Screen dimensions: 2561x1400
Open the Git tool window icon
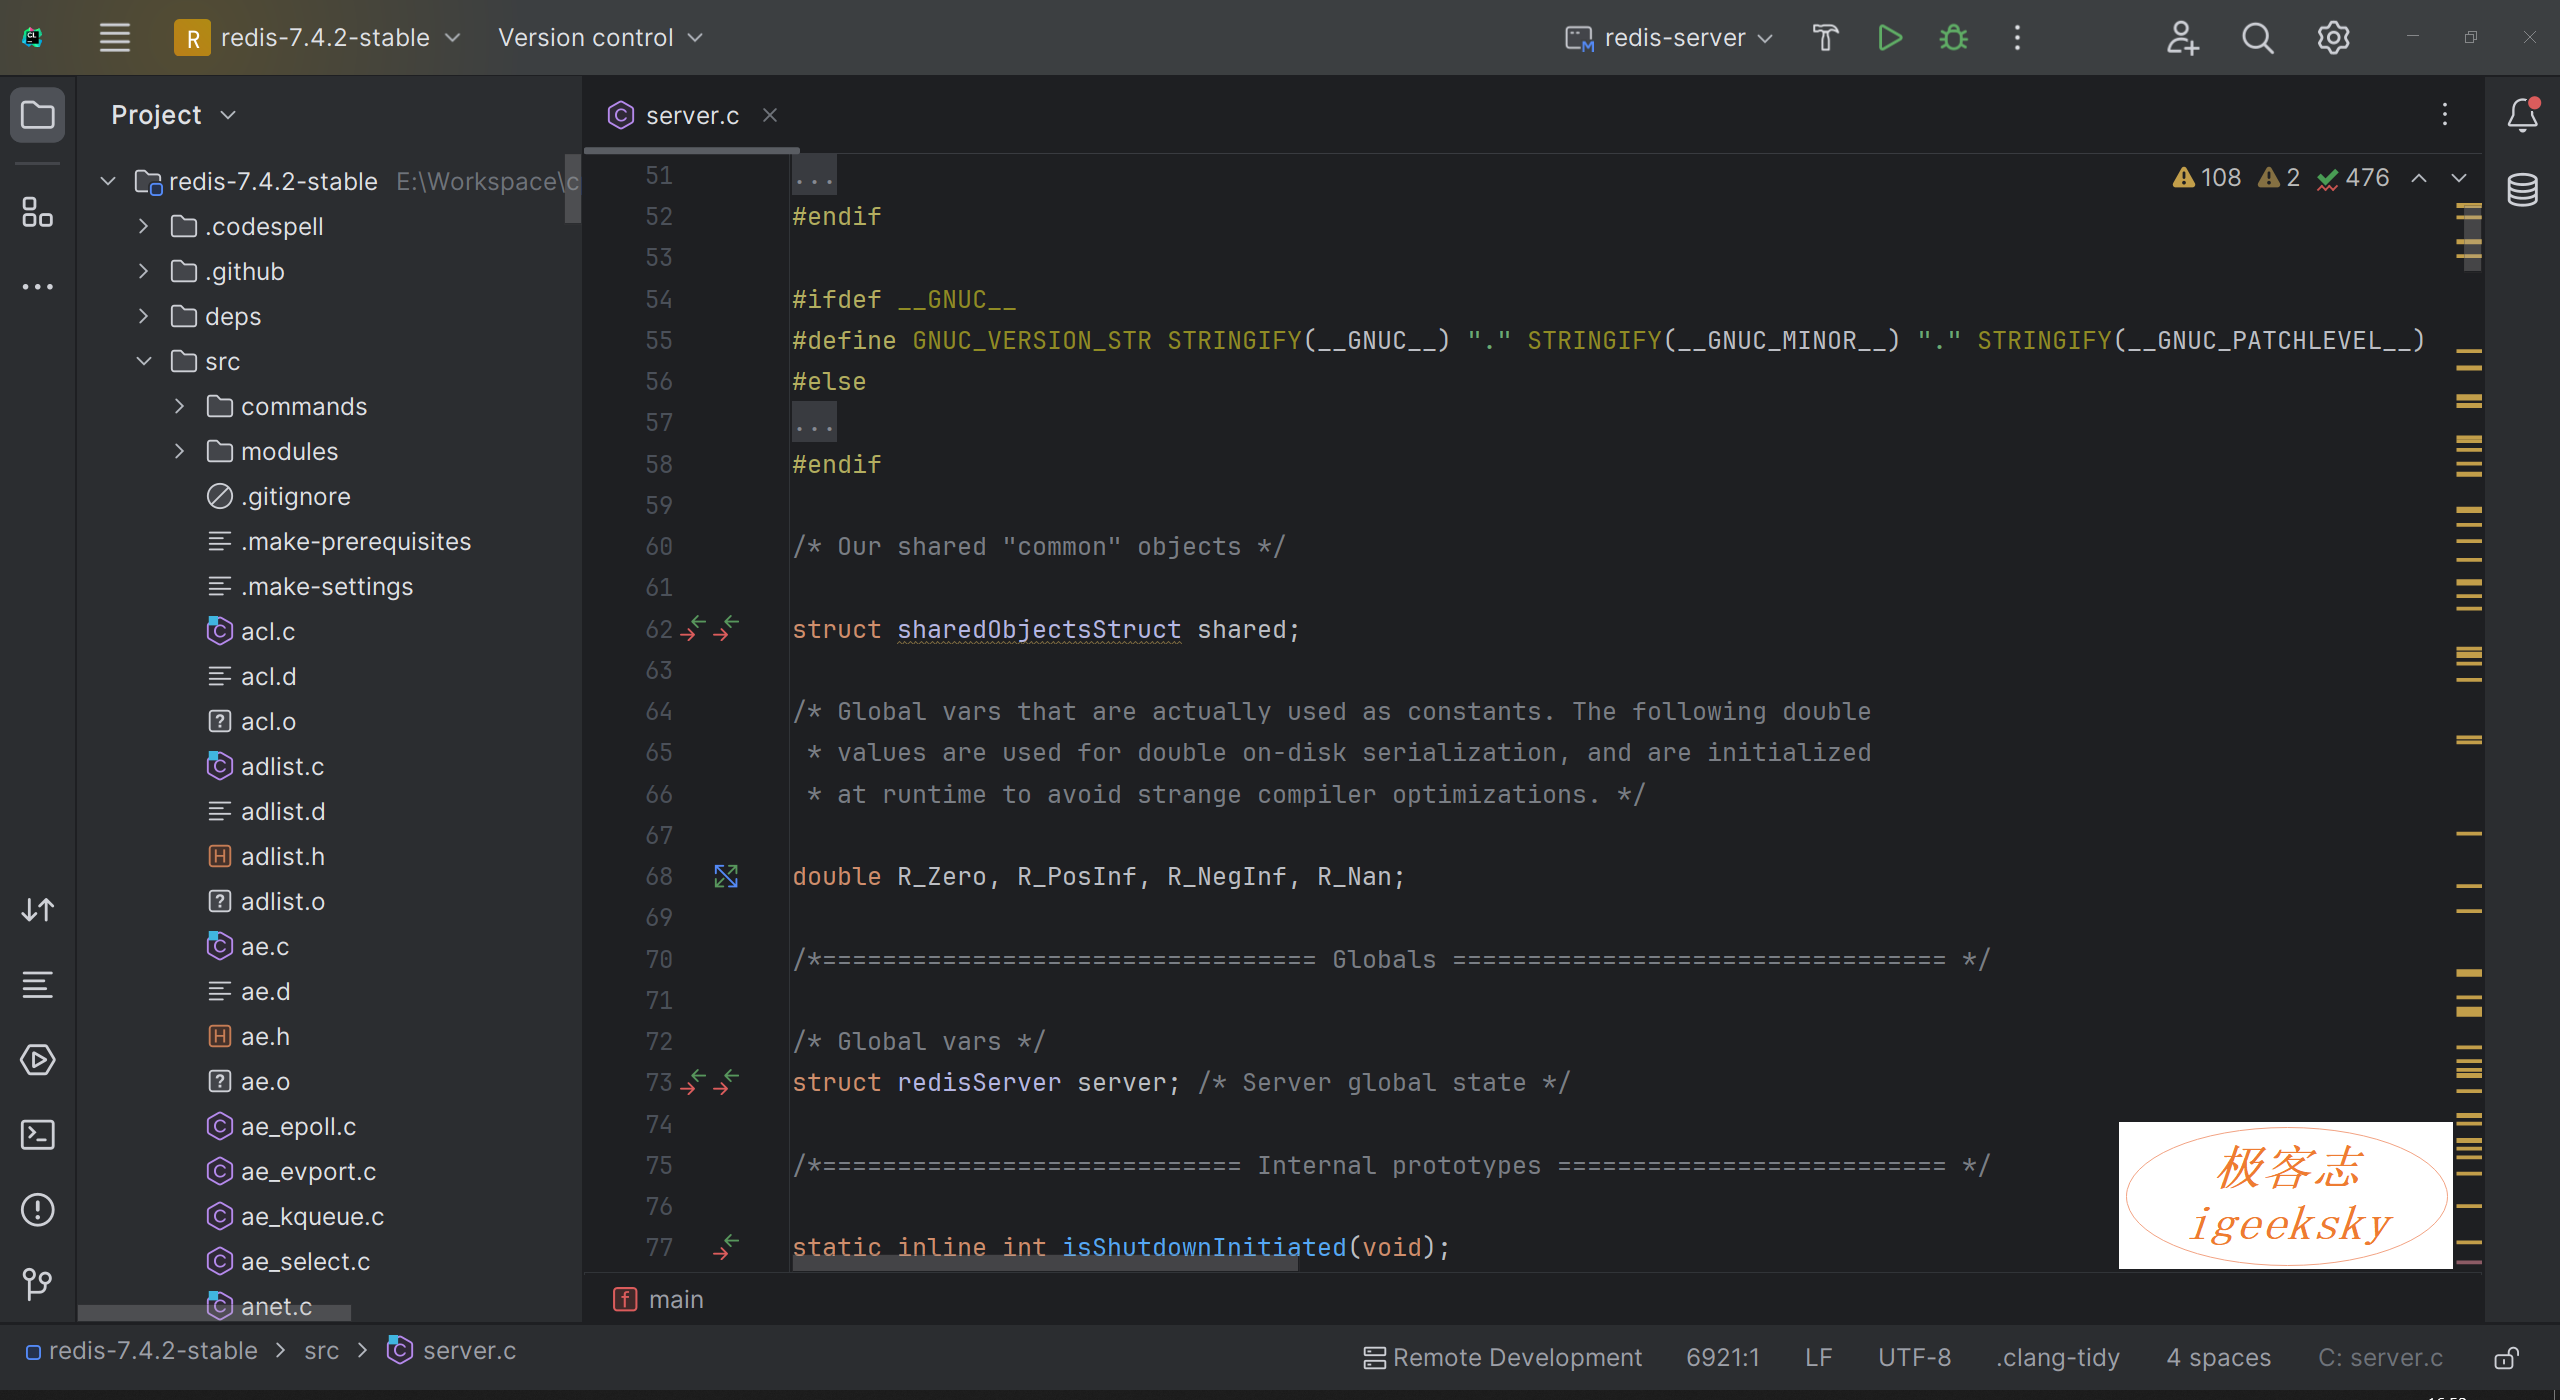pos(37,1284)
